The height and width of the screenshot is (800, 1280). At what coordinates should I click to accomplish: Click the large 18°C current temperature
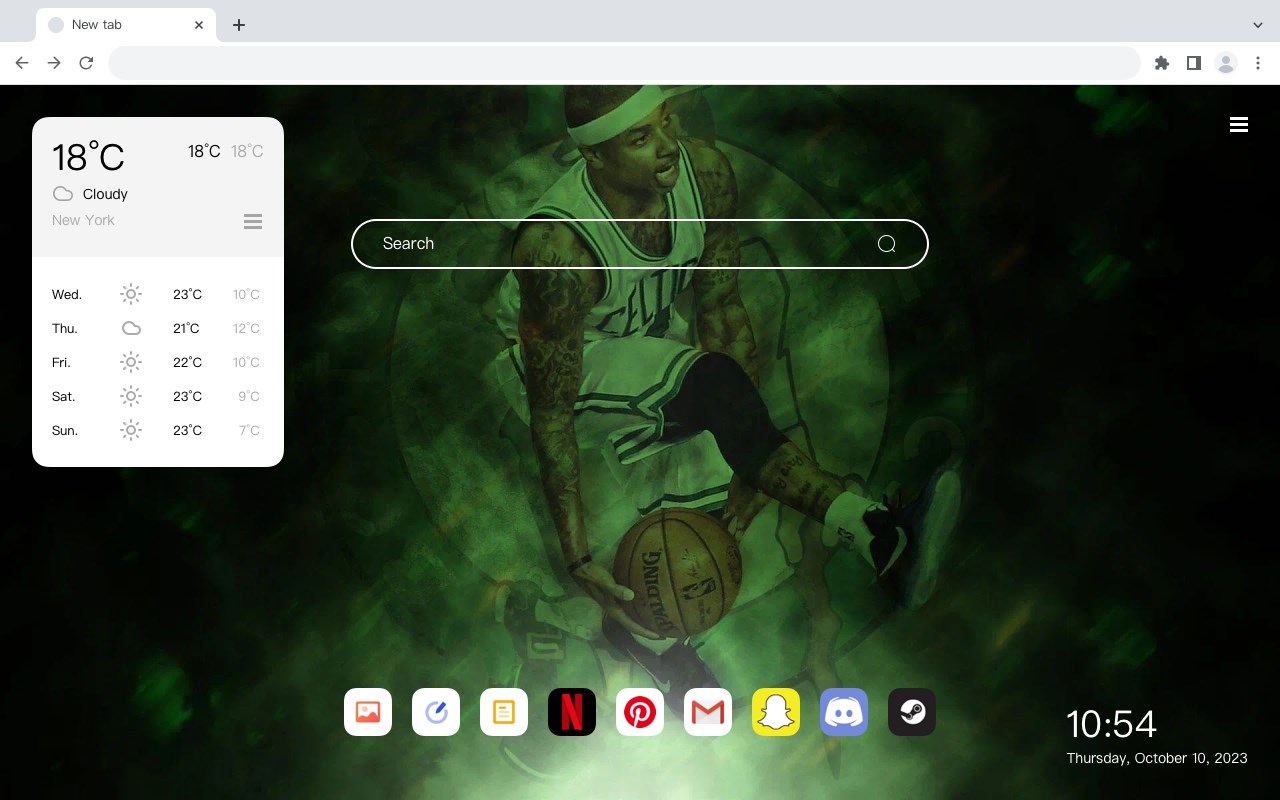click(x=88, y=156)
